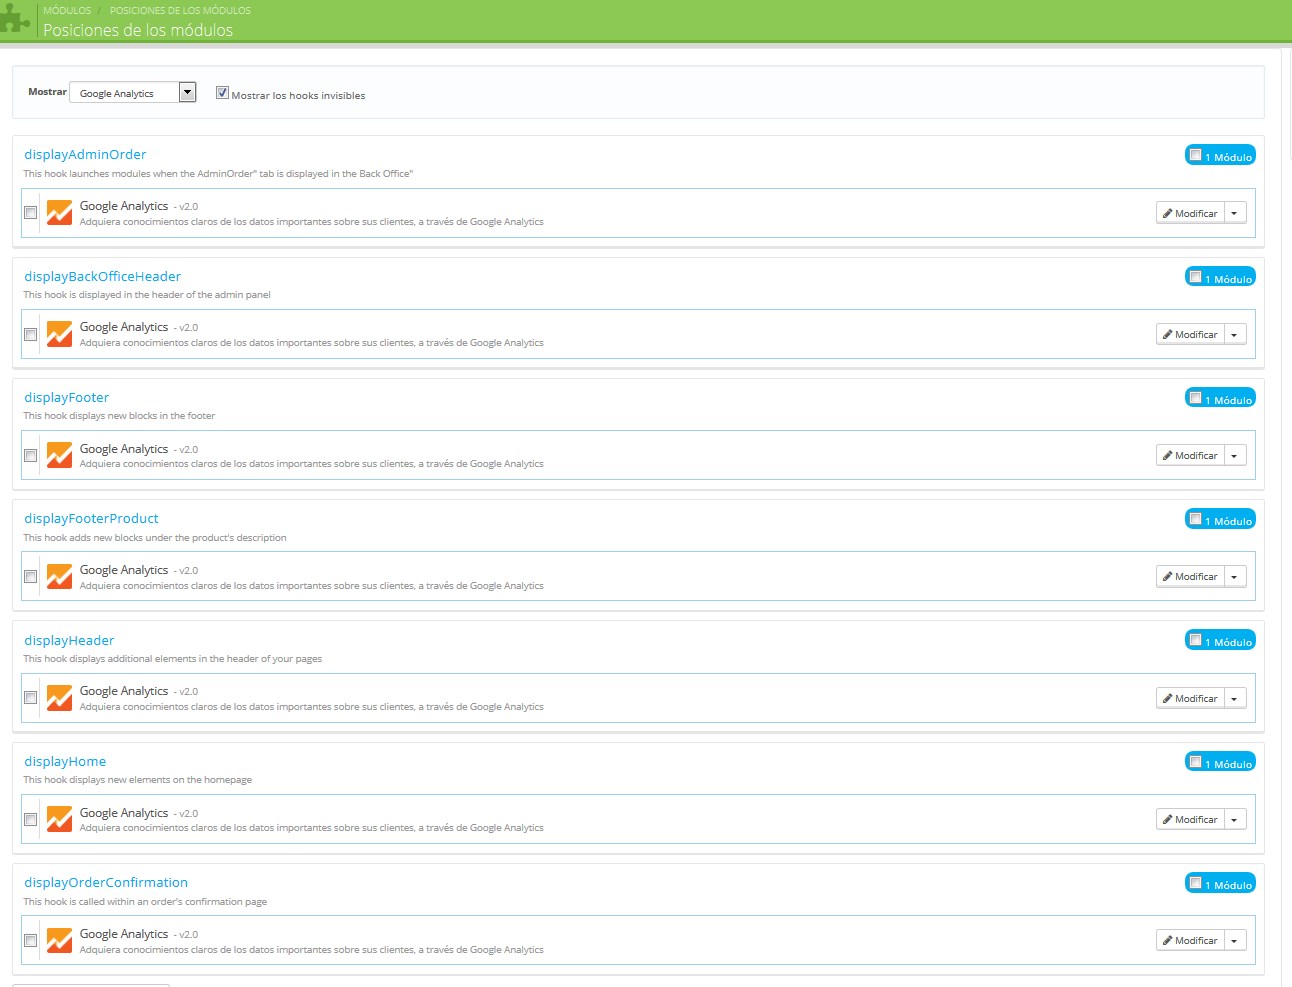Click the Google Analytics icon under displayFooterProduct
Image resolution: width=1292 pixels, height=987 pixels.
point(59,576)
